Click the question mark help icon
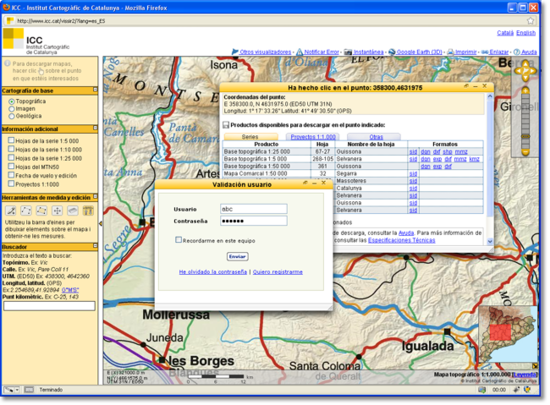This screenshot has width=550, height=405. (x=517, y=52)
